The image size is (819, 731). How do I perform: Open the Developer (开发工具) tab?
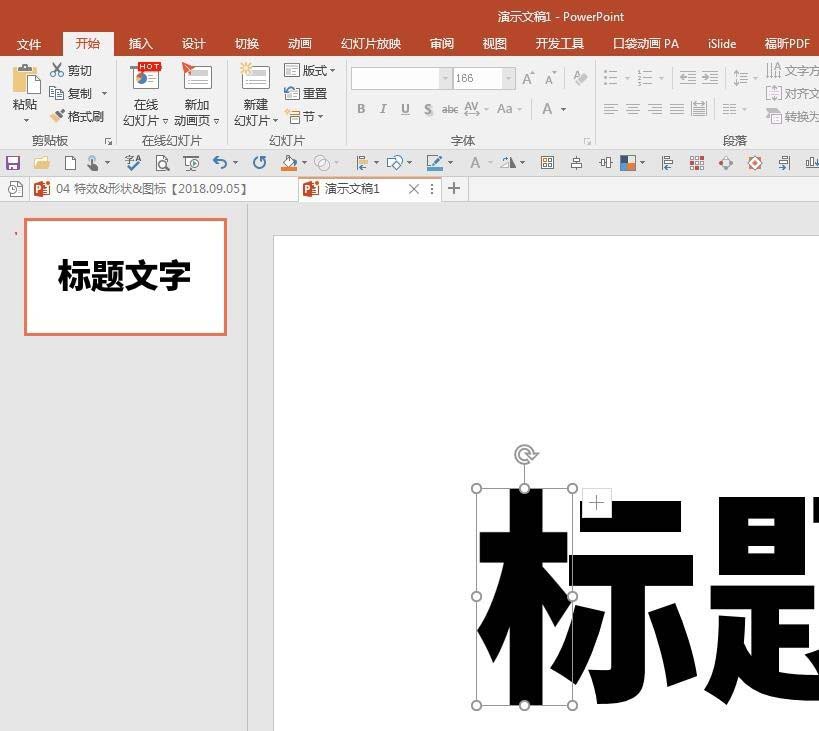point(559,44)
